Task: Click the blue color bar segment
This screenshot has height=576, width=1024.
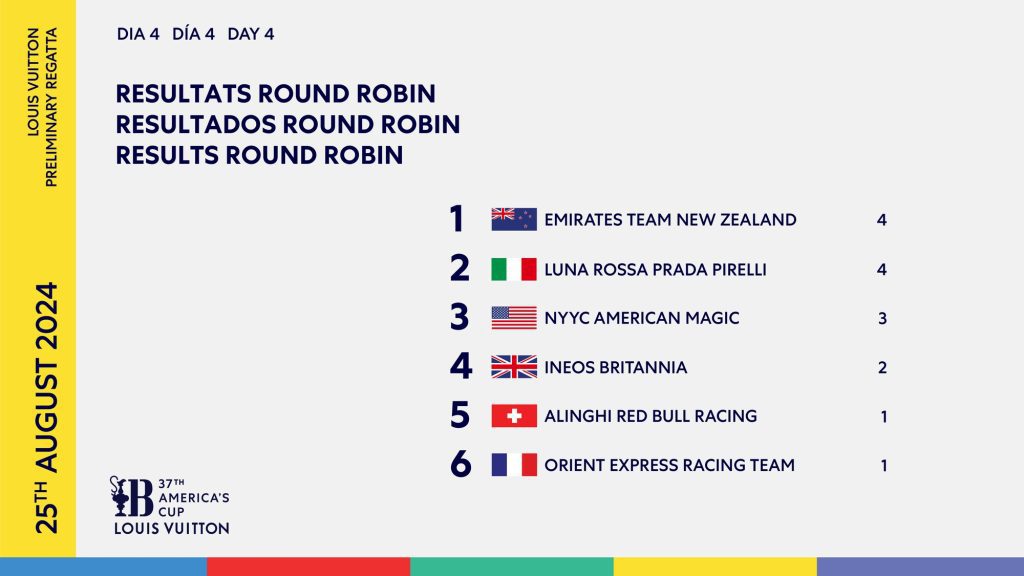Action: pos(103,567)
